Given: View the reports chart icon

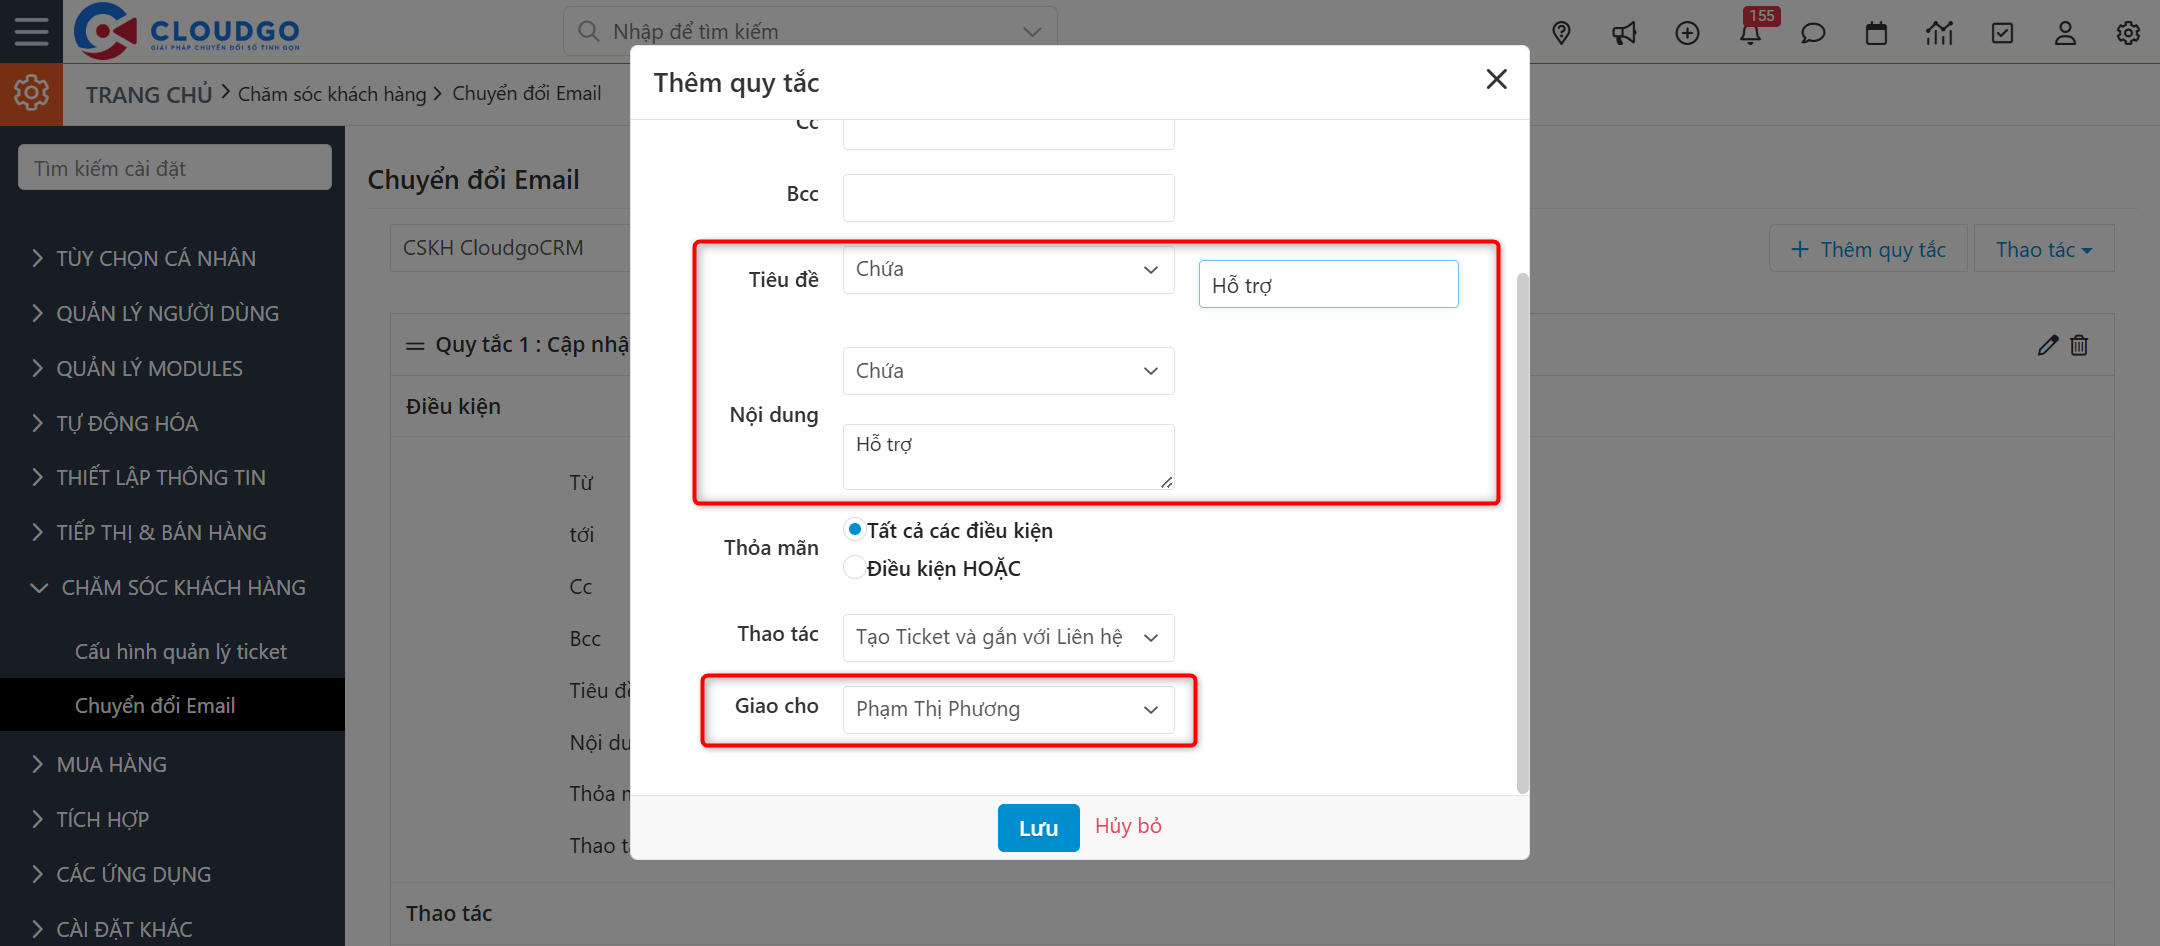Looking at the screenshot, I should 1940,32.
